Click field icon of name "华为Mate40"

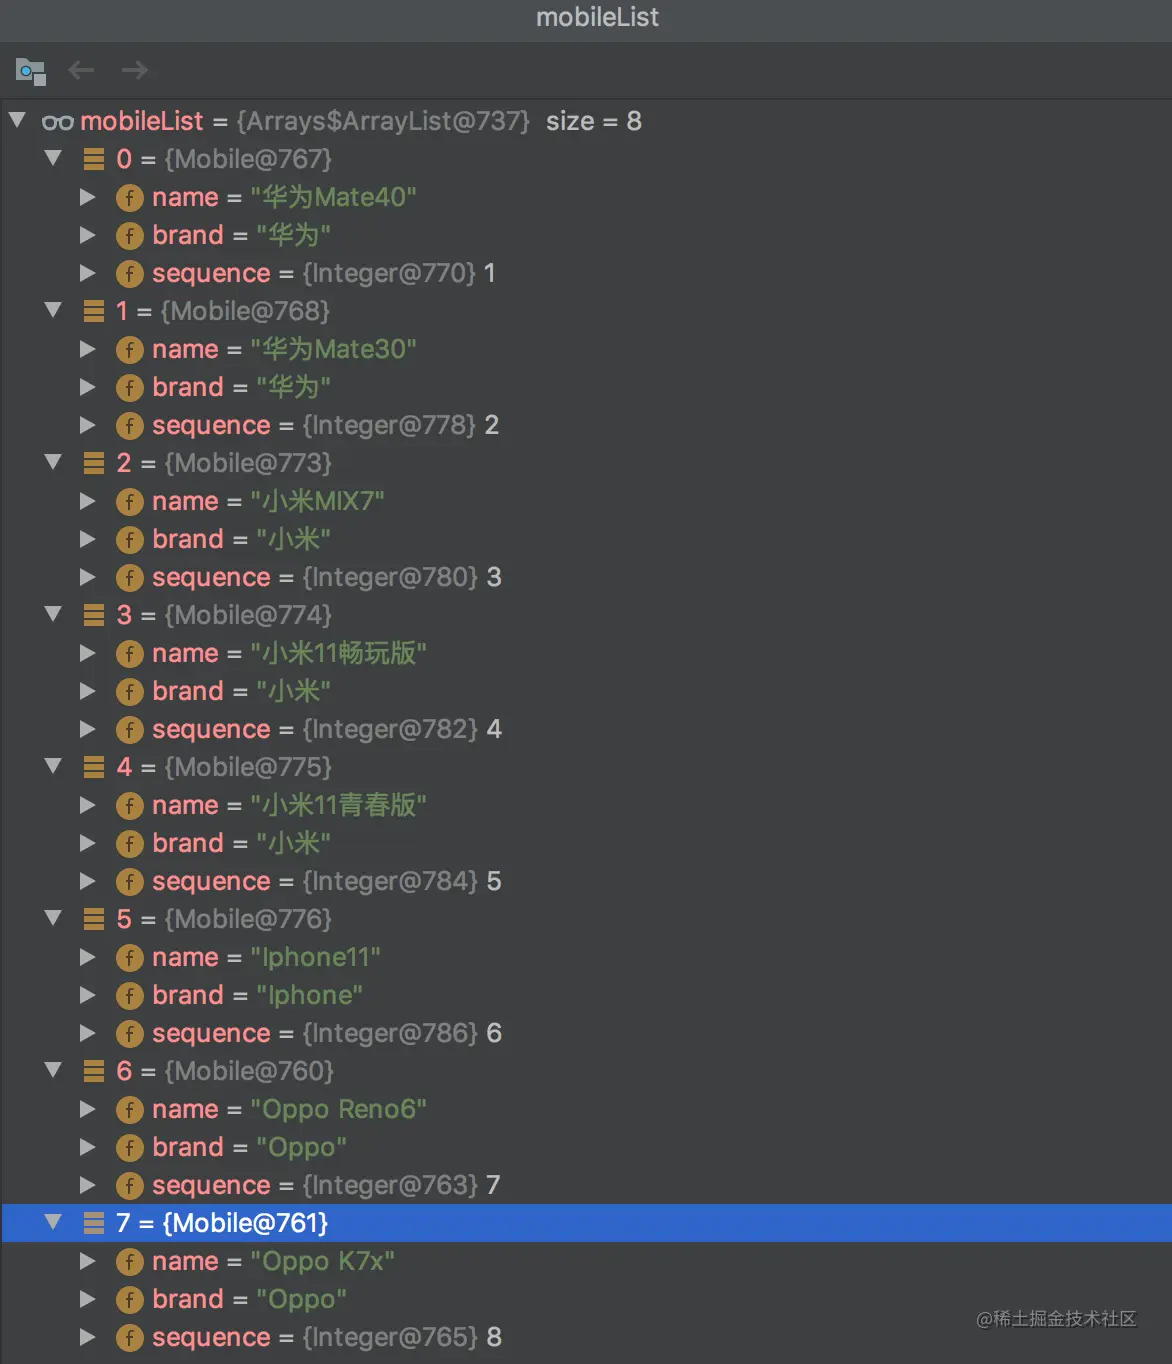point(130,198)
